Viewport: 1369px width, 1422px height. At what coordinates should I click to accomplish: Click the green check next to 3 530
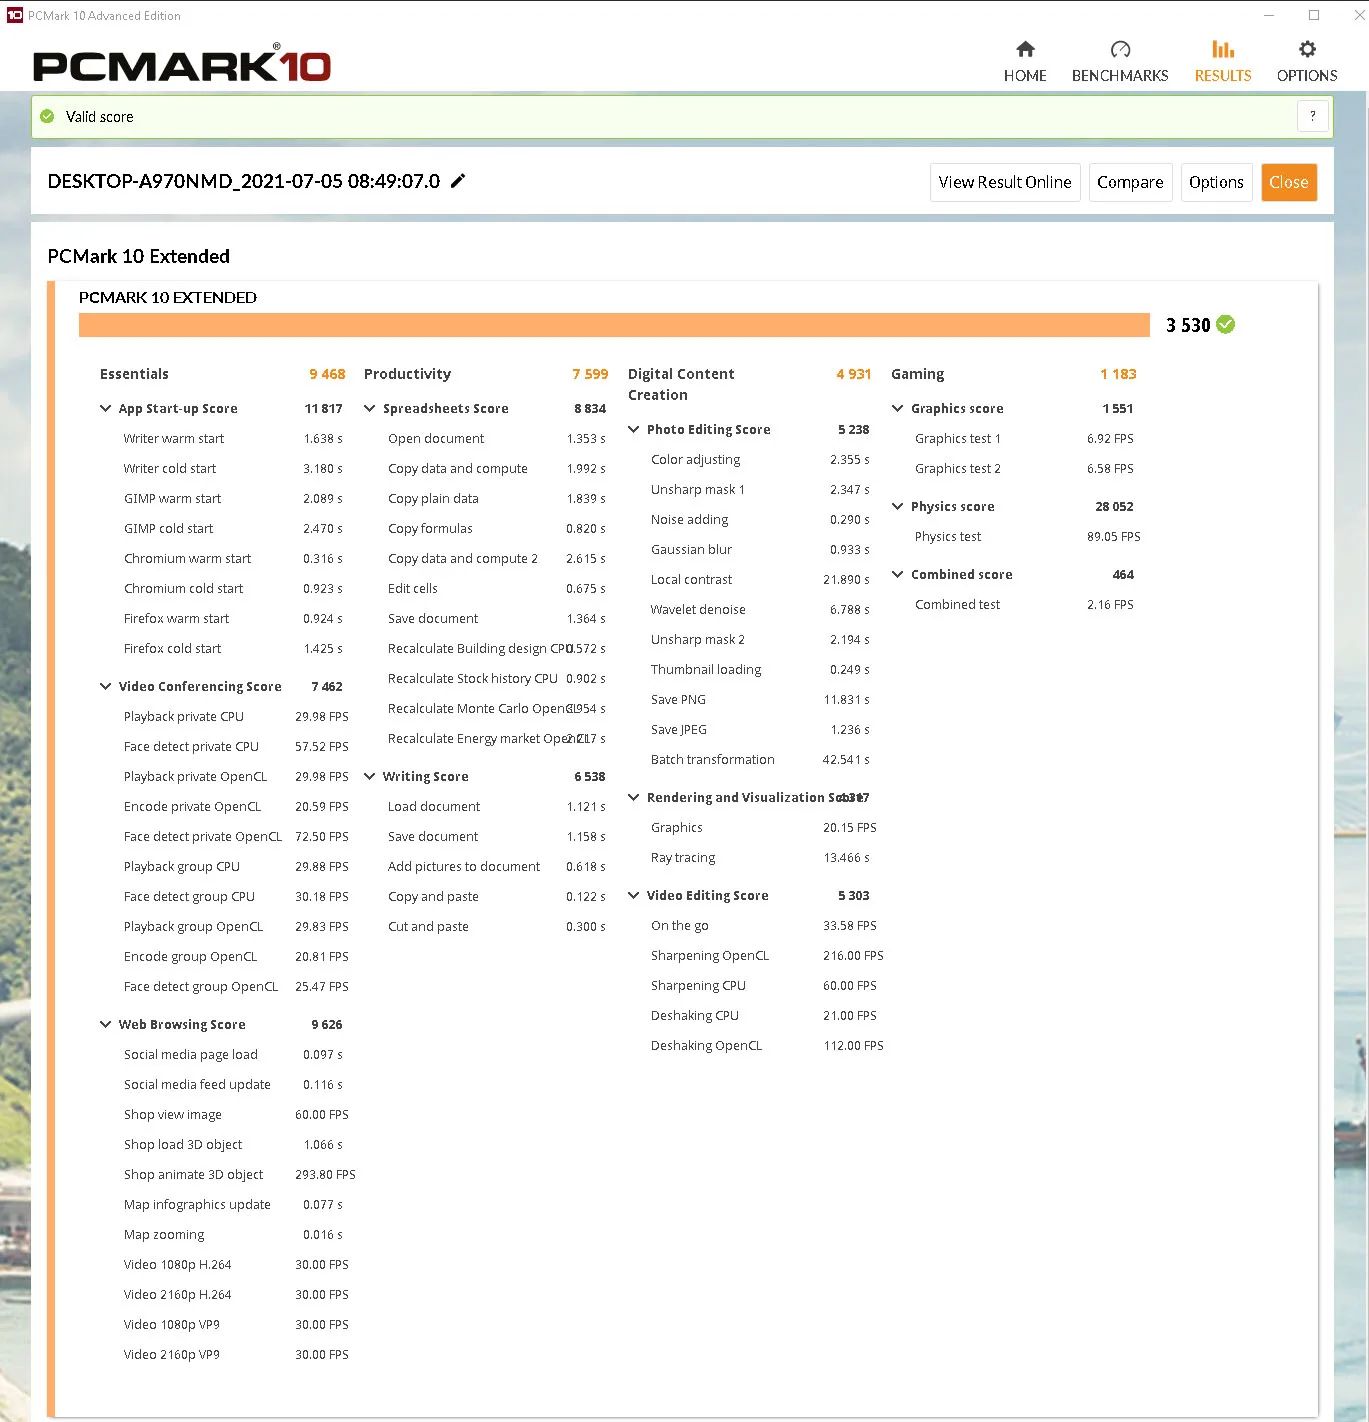(1226, 324)
